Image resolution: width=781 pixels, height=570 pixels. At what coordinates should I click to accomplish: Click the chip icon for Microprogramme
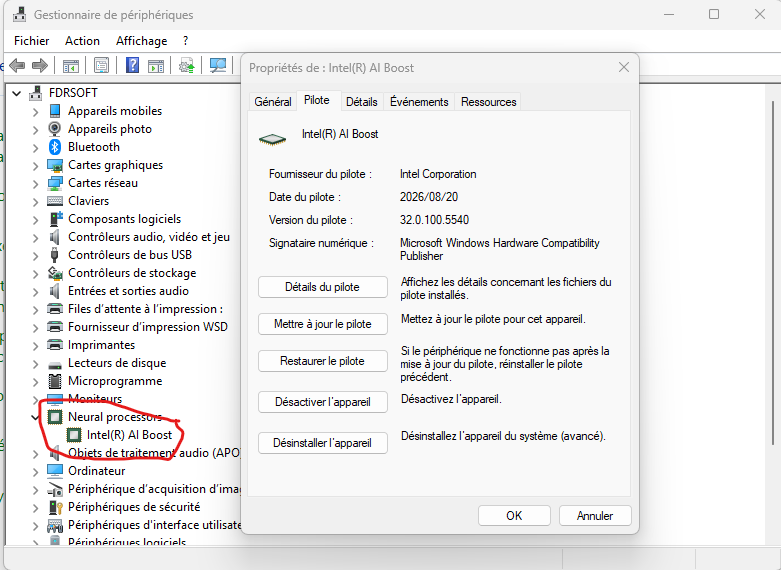[55, 381]
